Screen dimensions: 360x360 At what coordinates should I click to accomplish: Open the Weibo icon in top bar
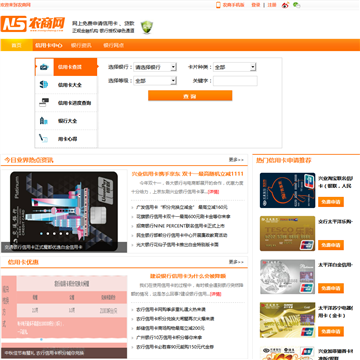pos(285,5)
